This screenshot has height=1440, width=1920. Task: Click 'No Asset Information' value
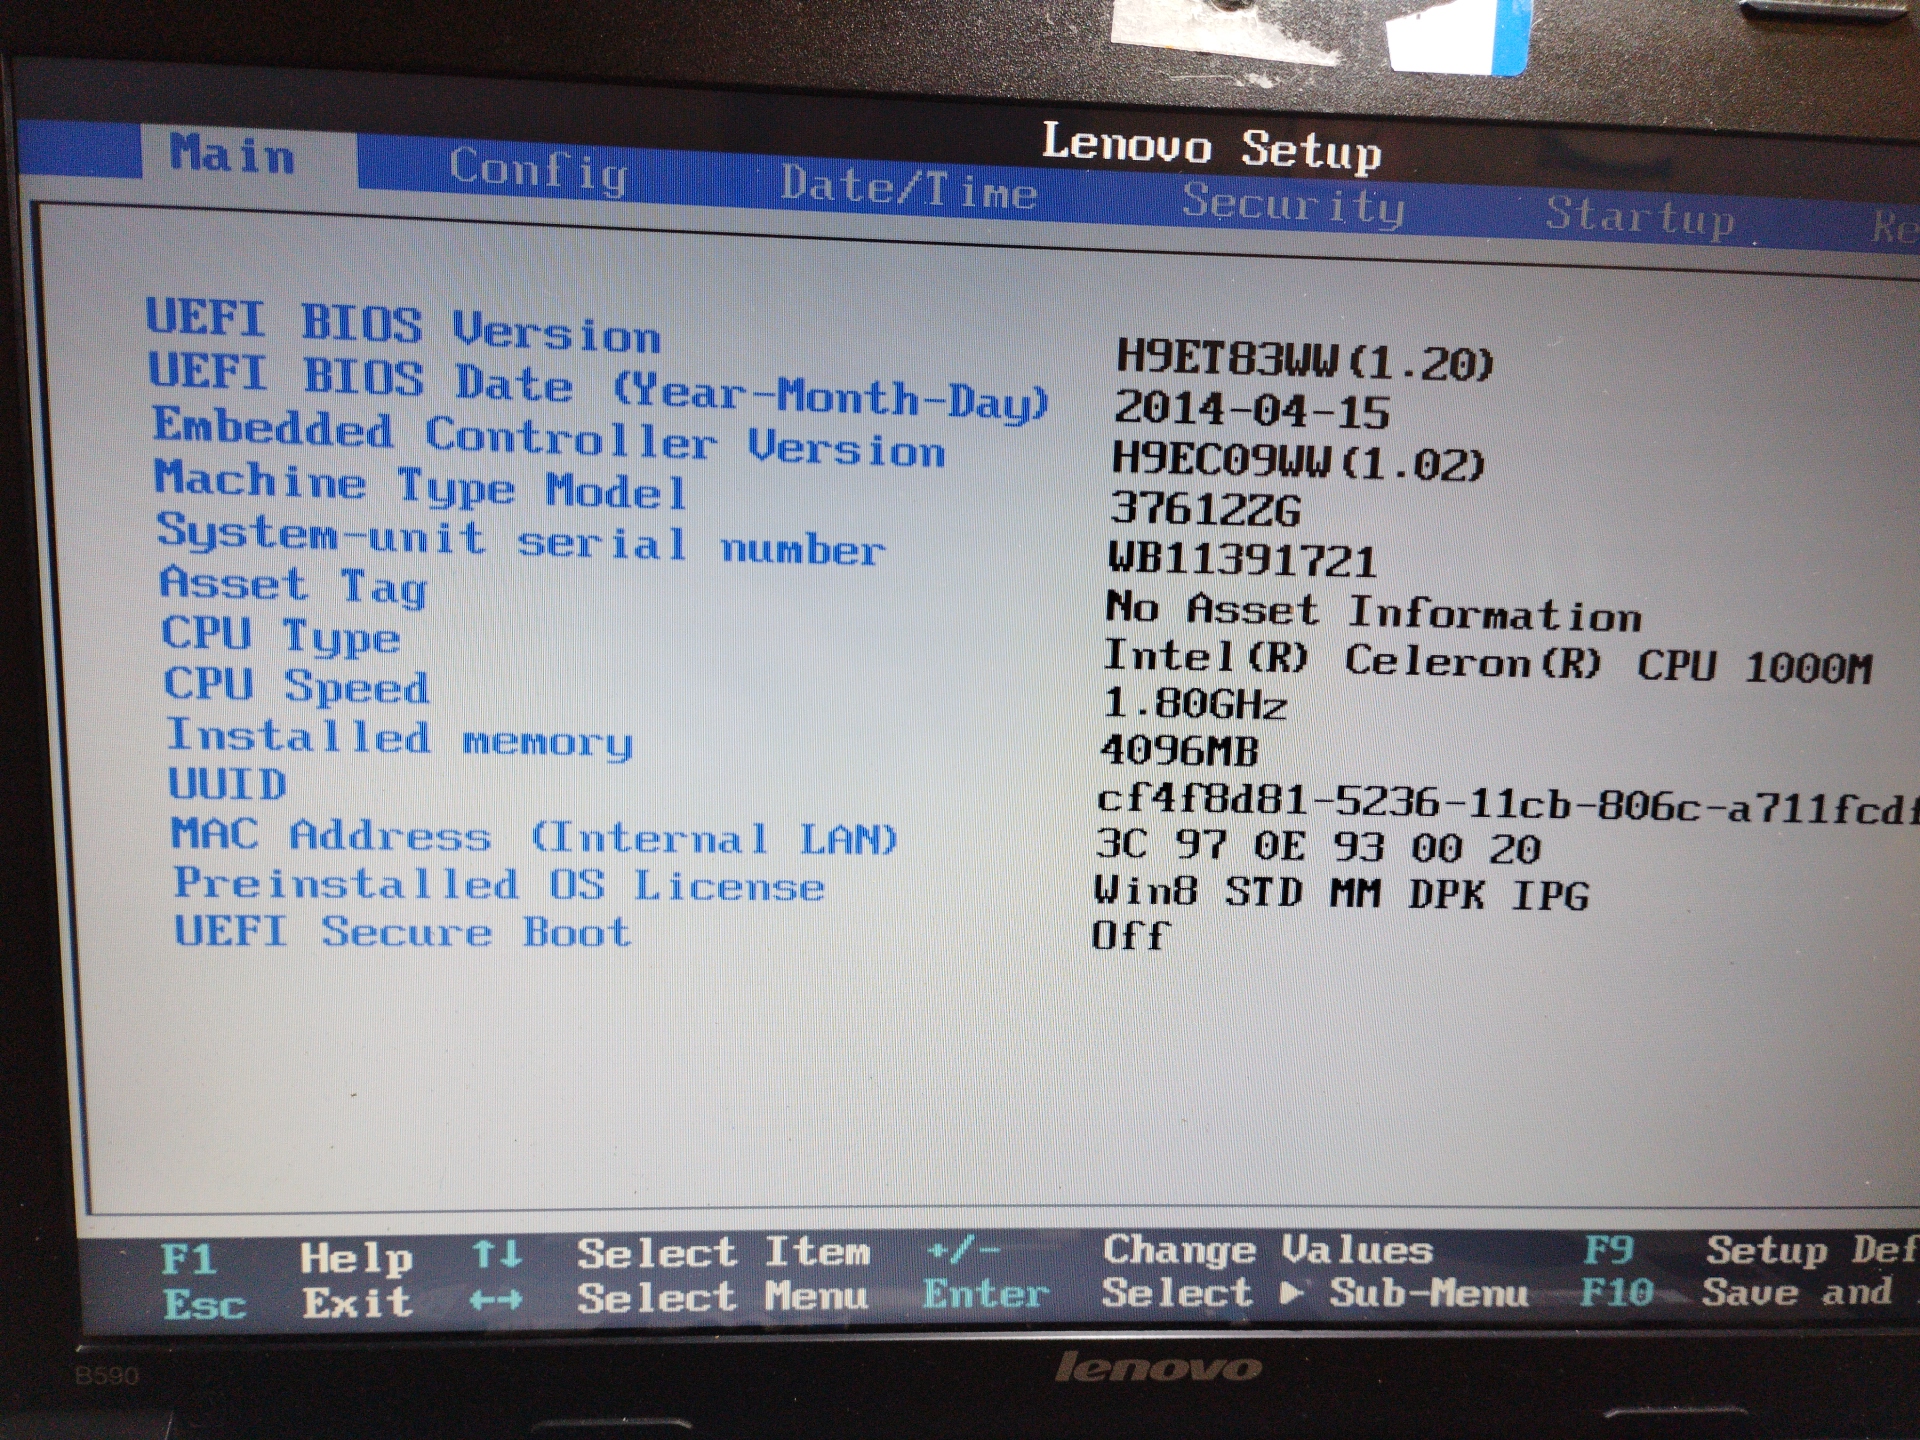(1373, 610)
